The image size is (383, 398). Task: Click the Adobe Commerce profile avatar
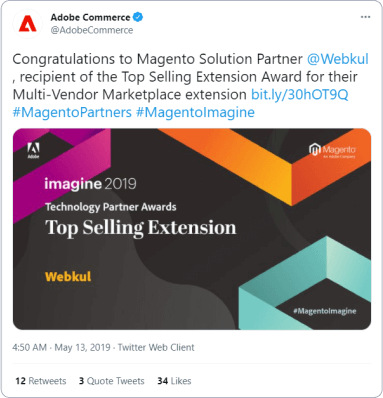tap(27, 24)
